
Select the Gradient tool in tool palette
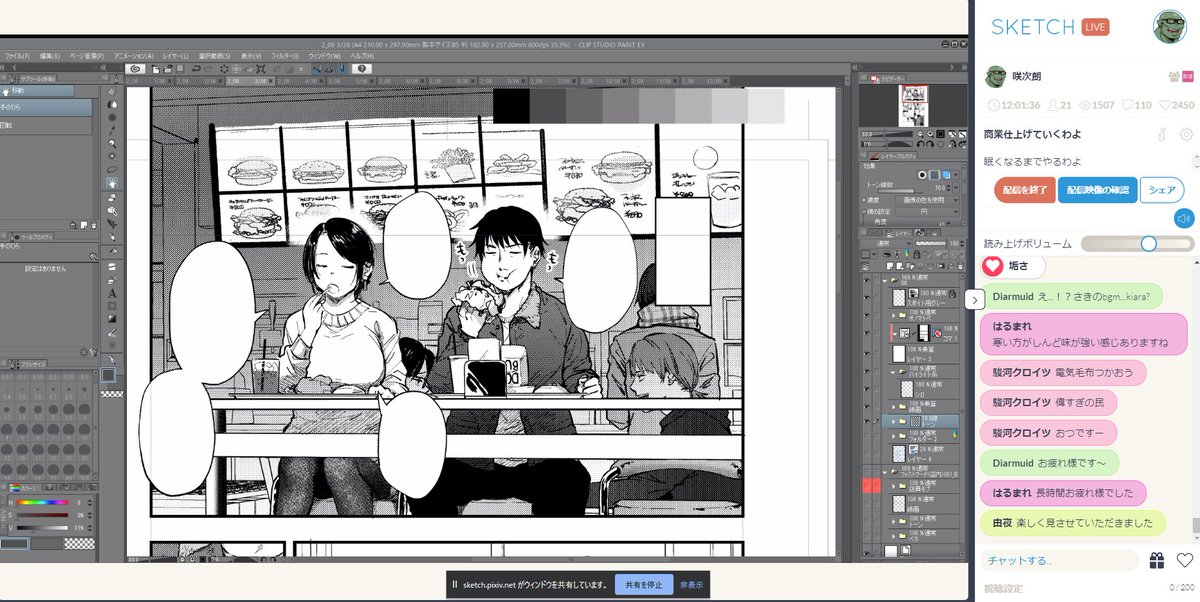[112, 318]
